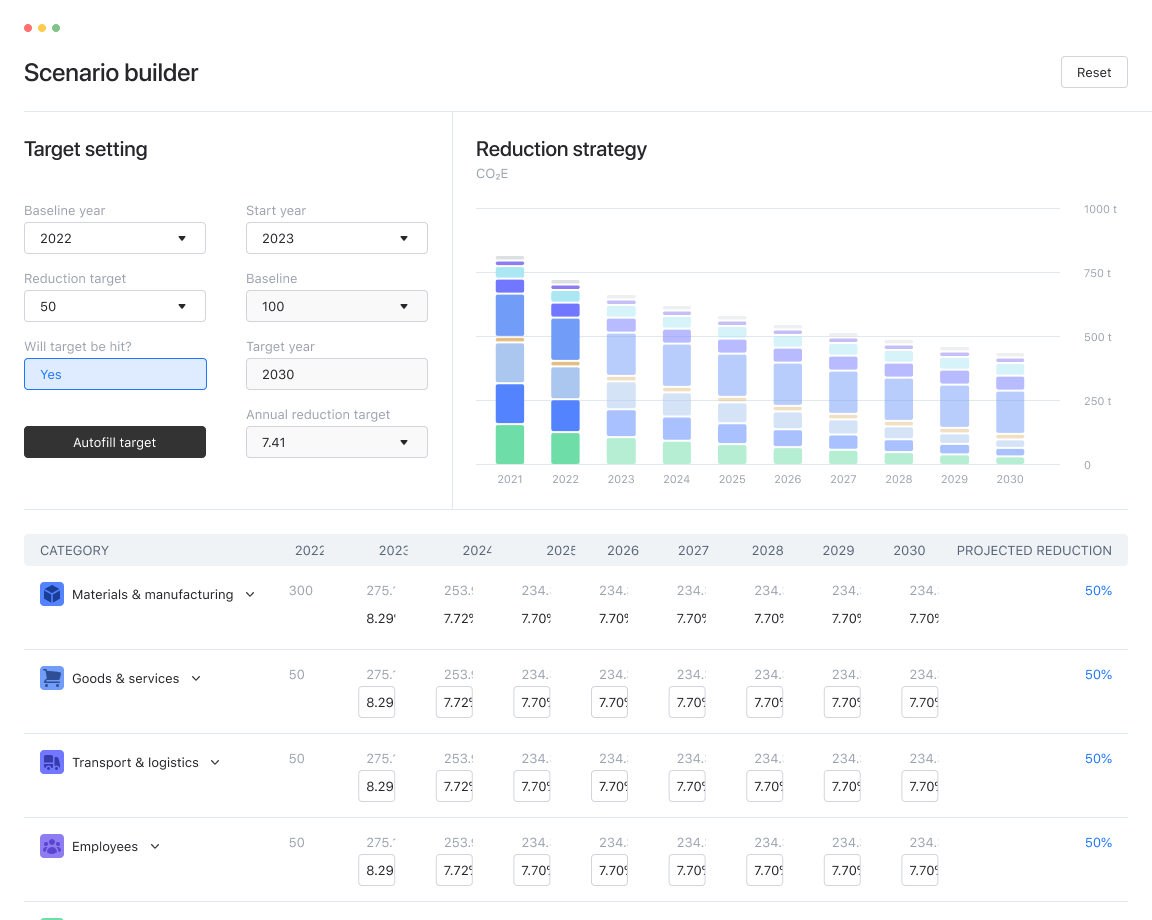Open the Annual reduction target dropdown
The height and width of the screenshot is (920, 1152).
(x=336, y=442)
